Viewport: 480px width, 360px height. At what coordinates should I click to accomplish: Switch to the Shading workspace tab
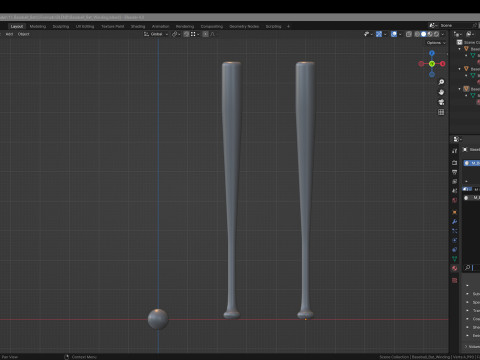(x=138, y=26)
